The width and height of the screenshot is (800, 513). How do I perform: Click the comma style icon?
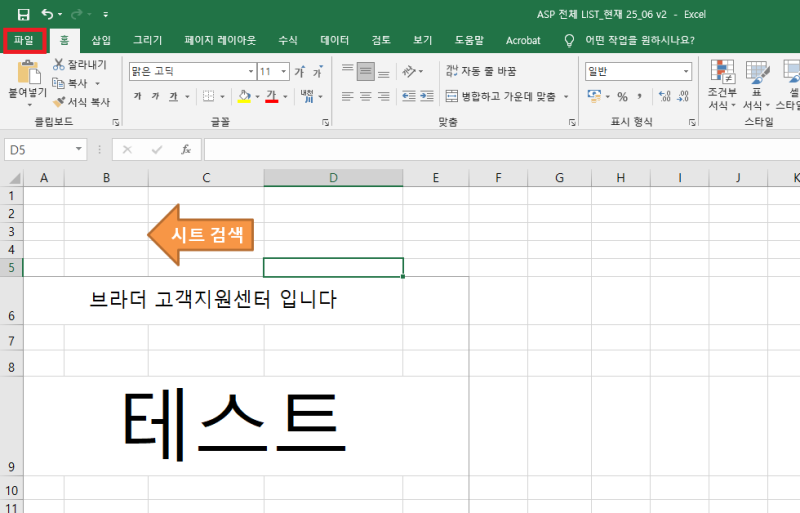point(640,96)
